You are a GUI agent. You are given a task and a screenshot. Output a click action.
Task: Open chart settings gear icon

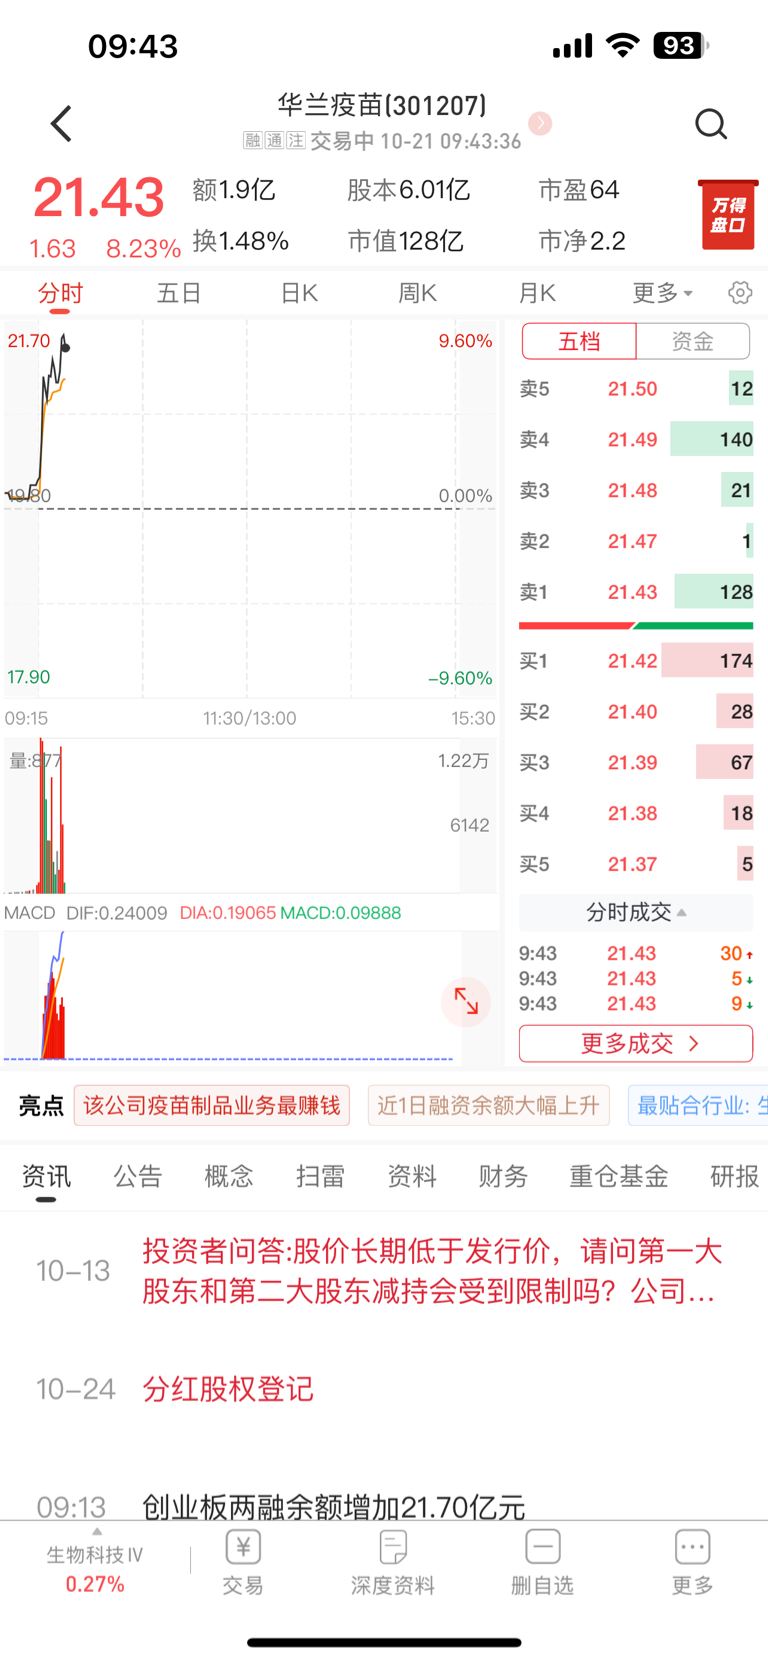point(740,293)
